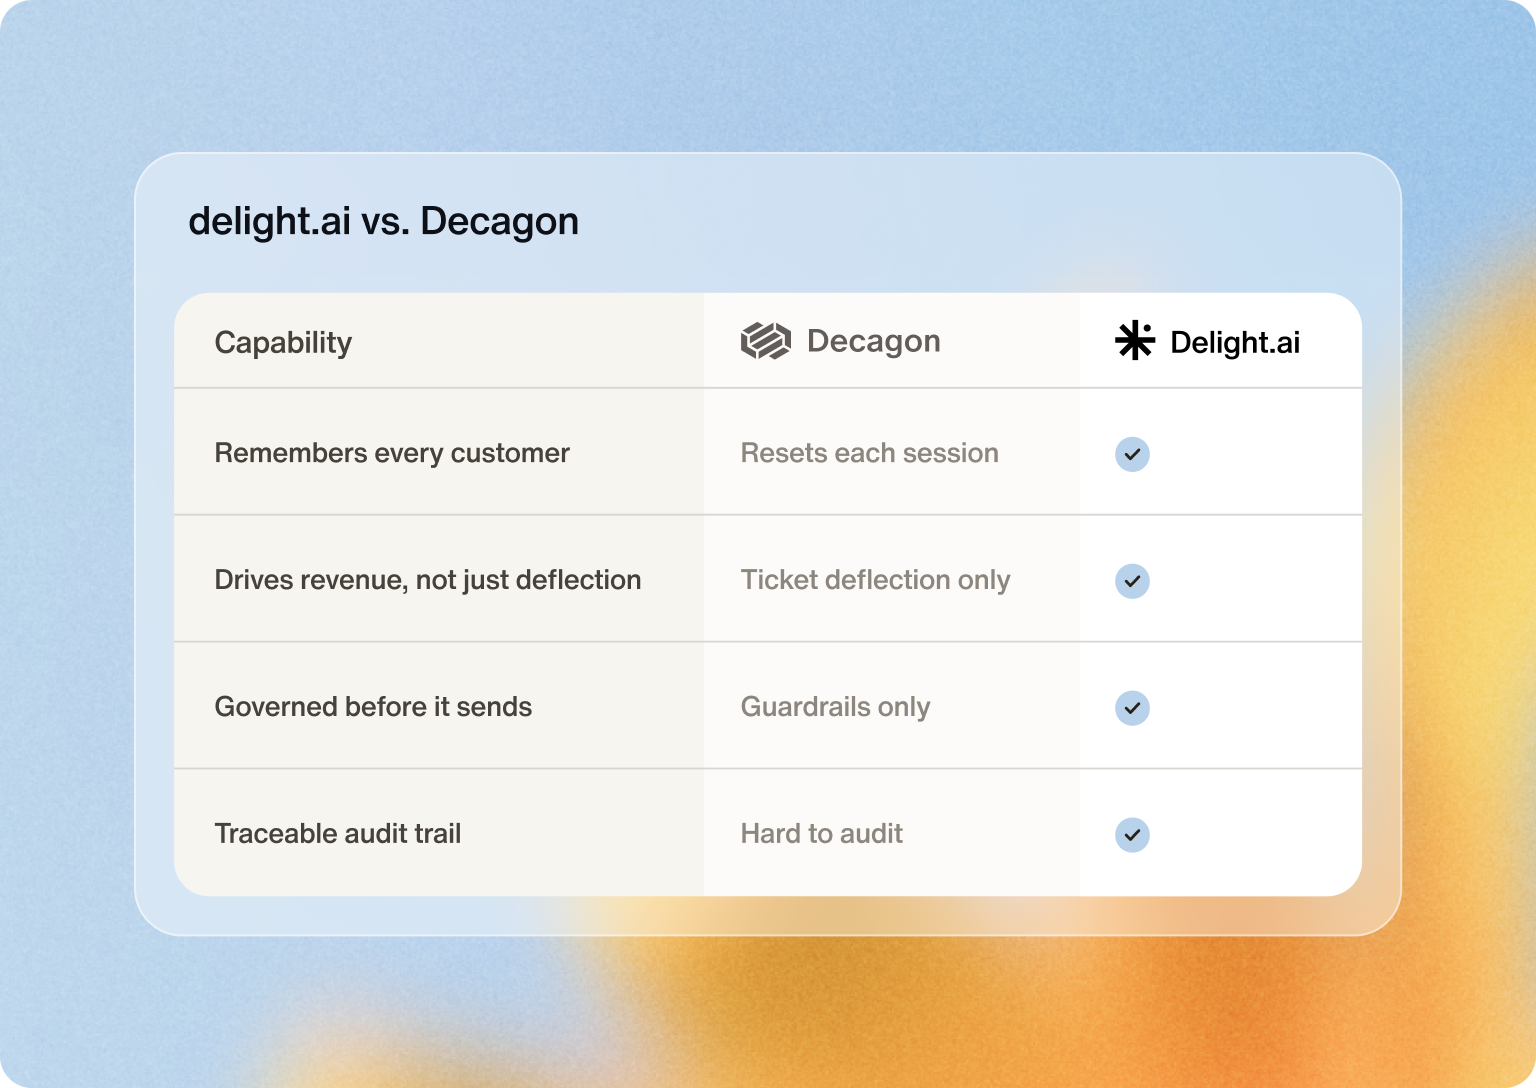Click the 'Decagon' column header text

pos(874,341)
